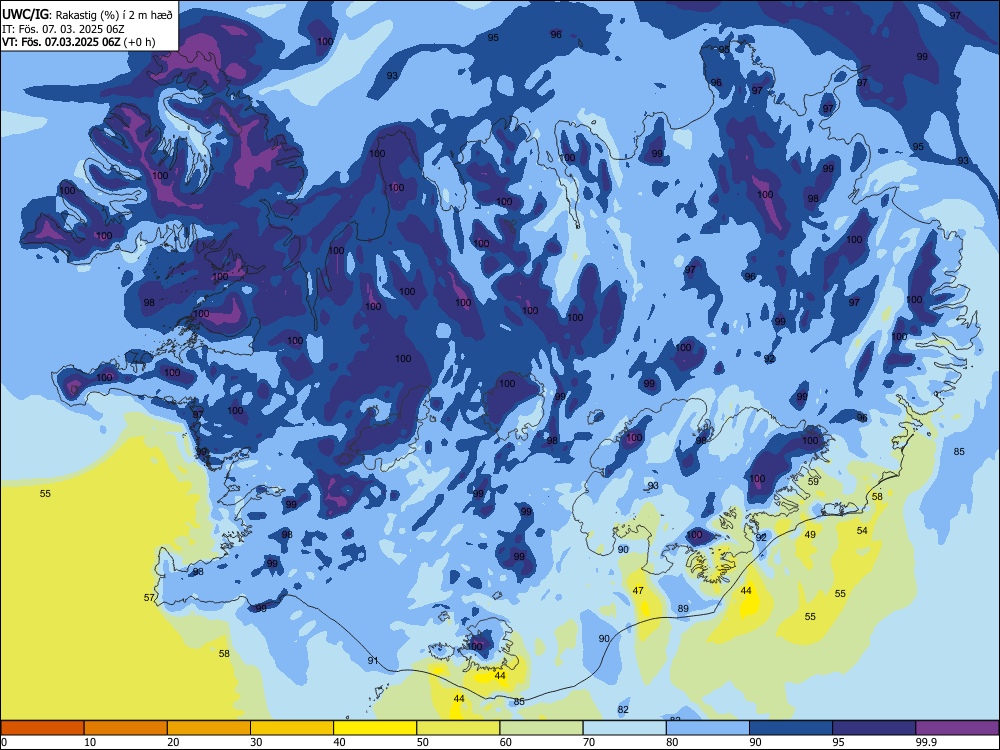Click the light blue 80–90 legend swatch
The height and width of the screenshot is (750, 1000).
pyautogui.click(x=708, y=728)
